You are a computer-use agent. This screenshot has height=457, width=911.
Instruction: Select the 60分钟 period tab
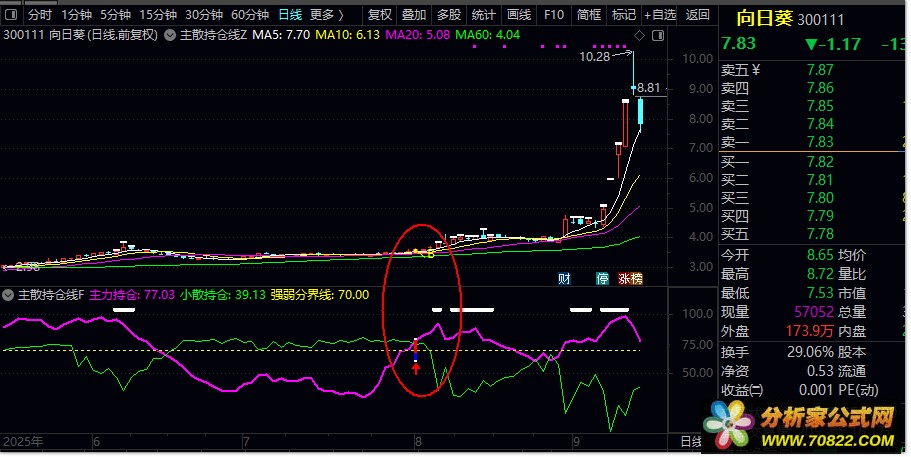250,15
